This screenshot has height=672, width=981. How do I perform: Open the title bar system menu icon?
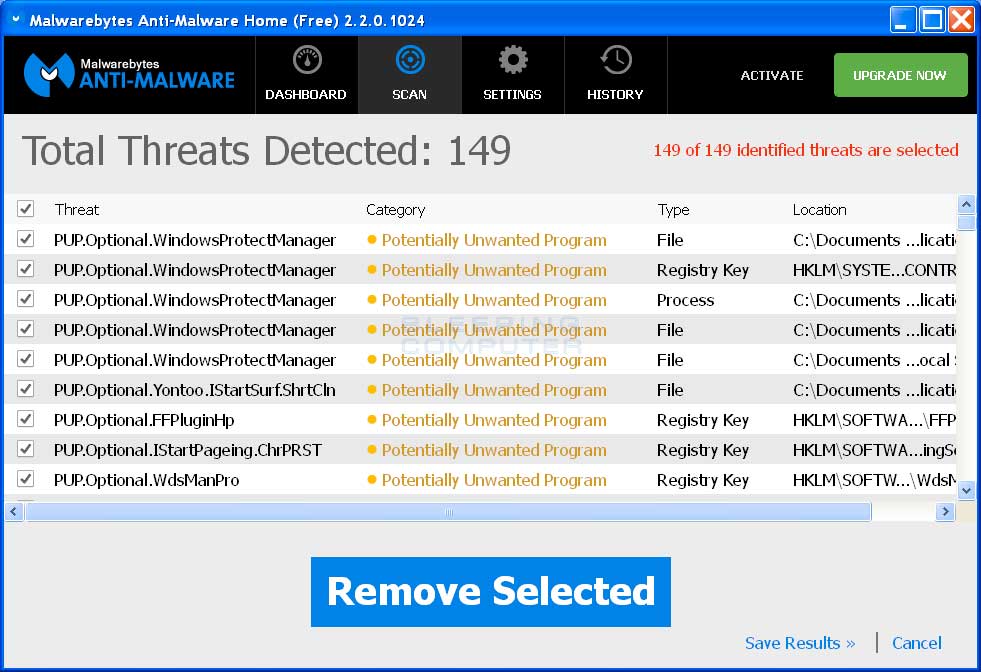tap(16, 19)
